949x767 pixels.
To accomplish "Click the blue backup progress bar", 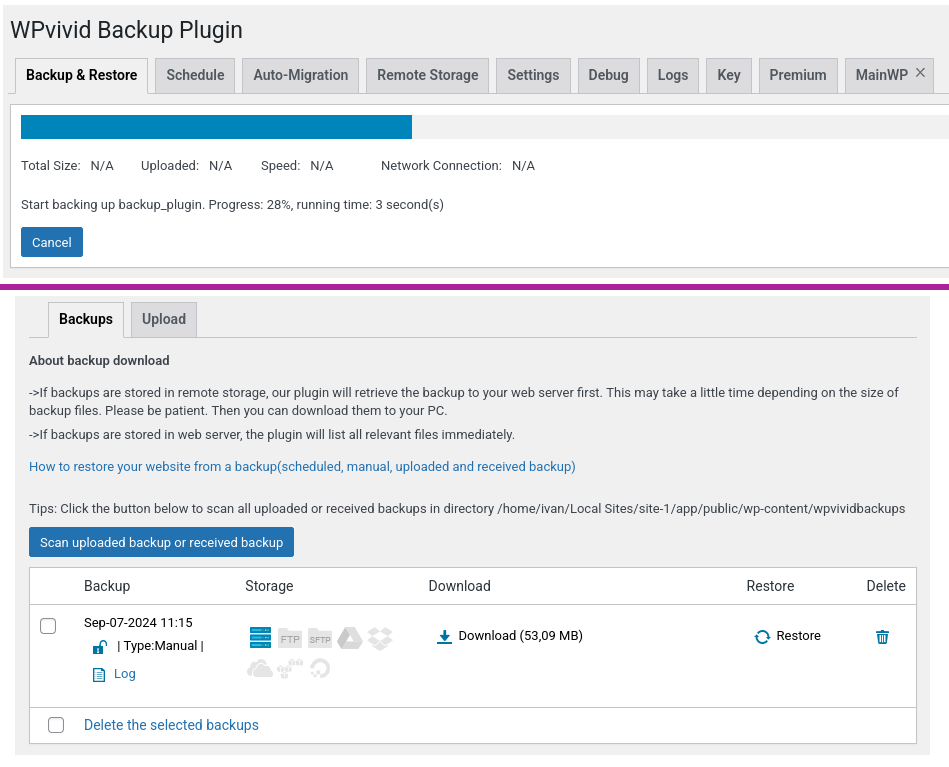I will (x=217, y=127).
